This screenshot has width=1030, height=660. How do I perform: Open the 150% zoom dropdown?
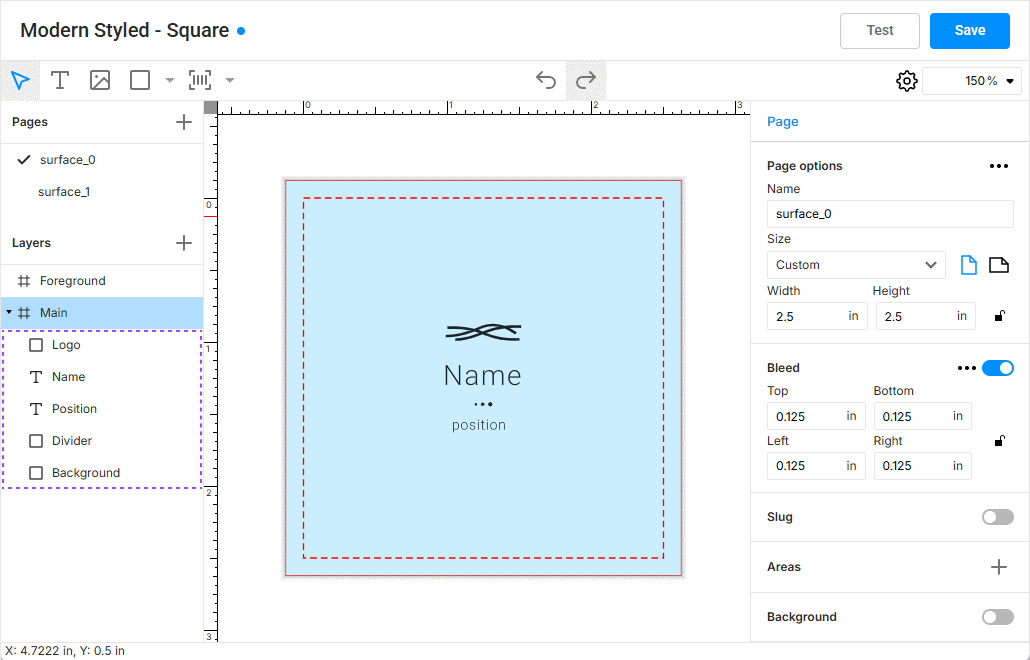[x=972, y=81]
